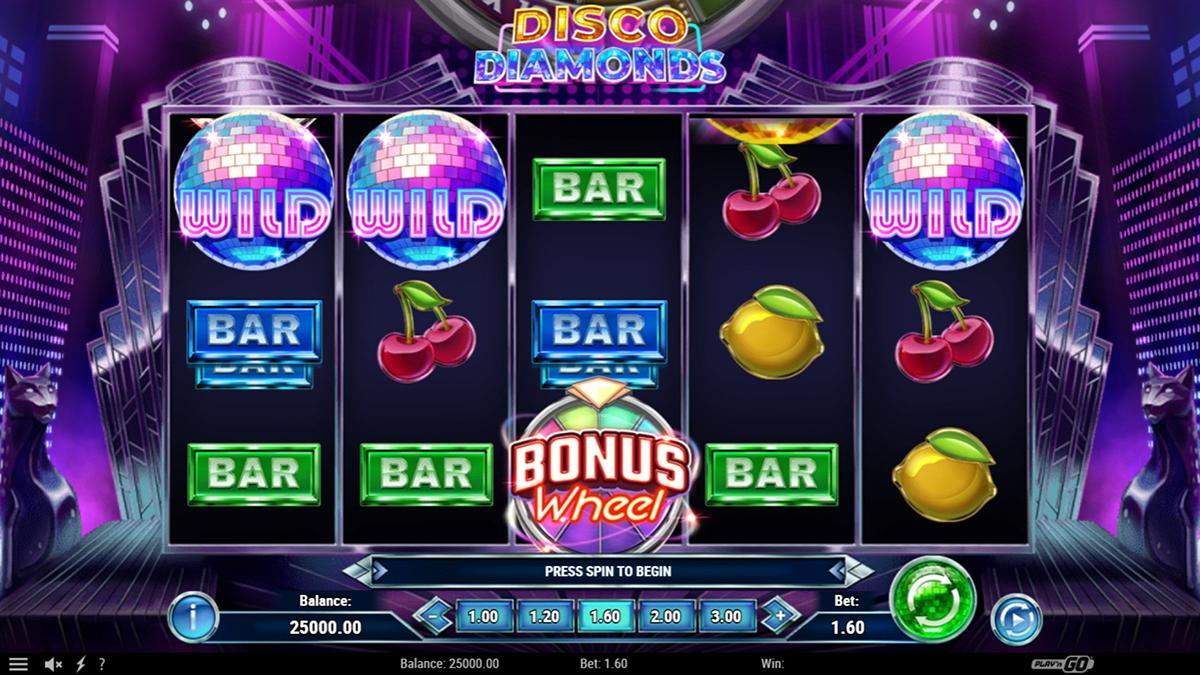Viewport: 1200px width, 675px height.
Task: Toggle the muted sound speaker icon
Action: point(55,664)
